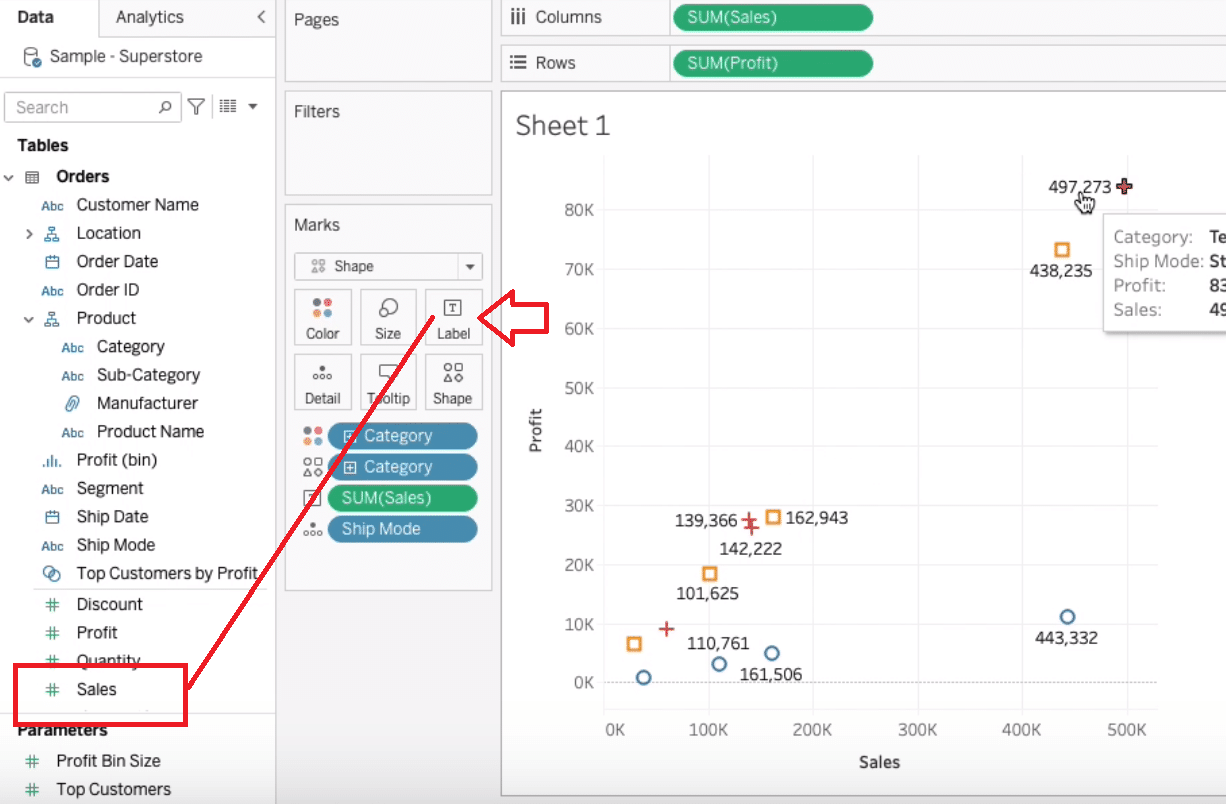Click the Profit axis title
This screenshot has height=804, width=1226.
[535, 430]
